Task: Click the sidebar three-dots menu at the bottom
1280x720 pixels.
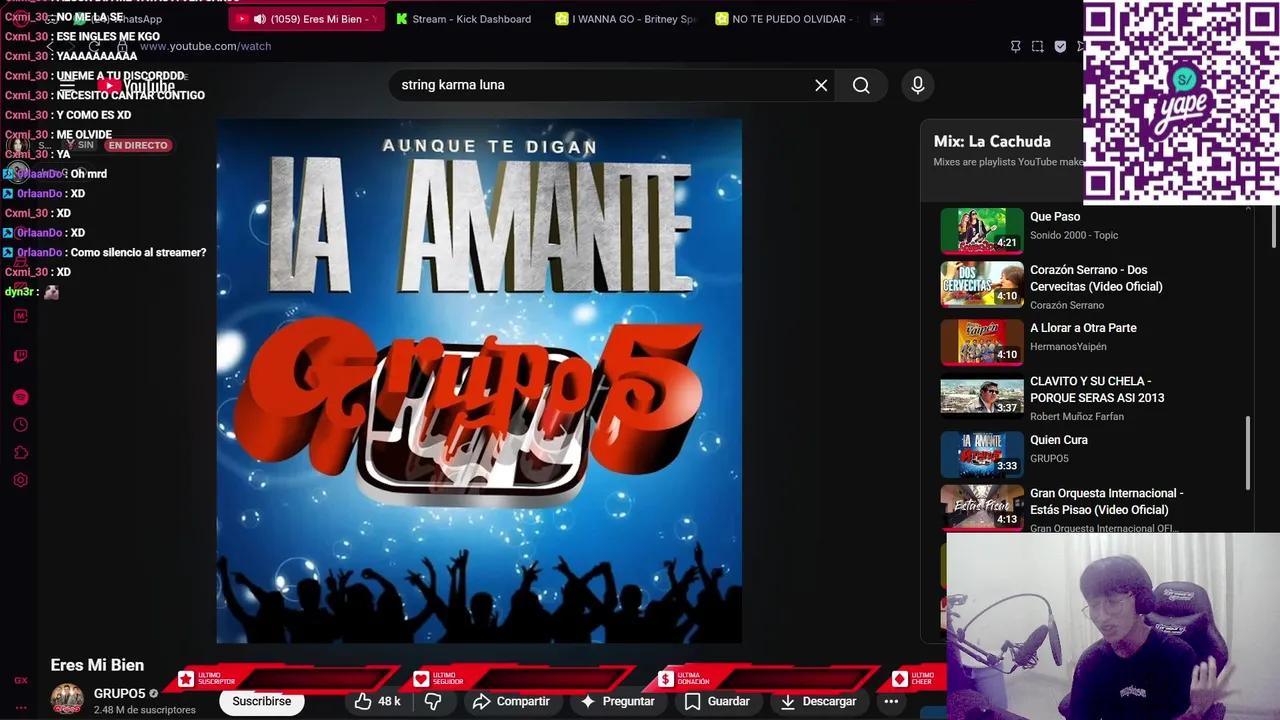Action: coord(20,707)
